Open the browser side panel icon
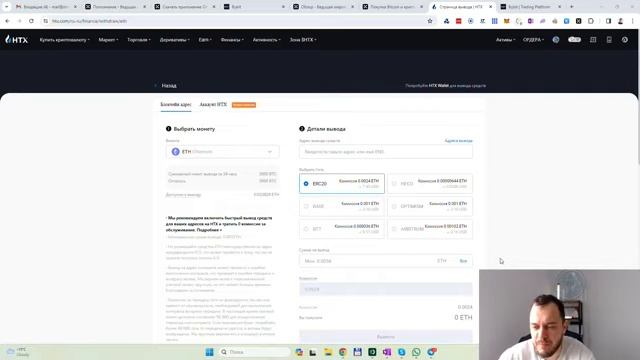This screenshot has width=640, height=360. pyautogui.click(x=608, y=21)
